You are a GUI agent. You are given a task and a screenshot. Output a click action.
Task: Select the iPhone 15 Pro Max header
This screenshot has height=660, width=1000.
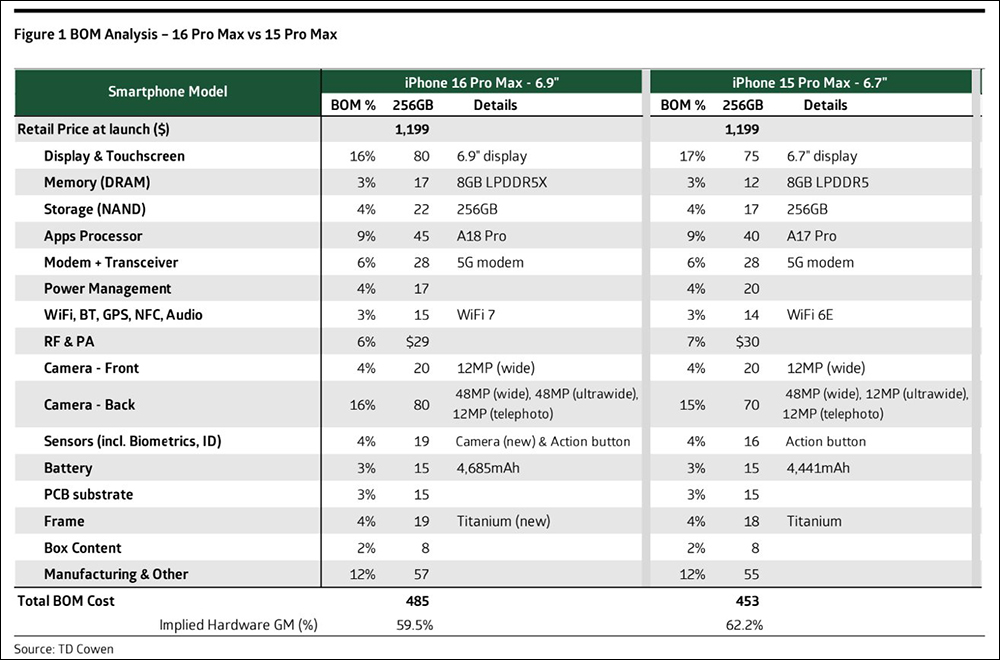[810, 83]
